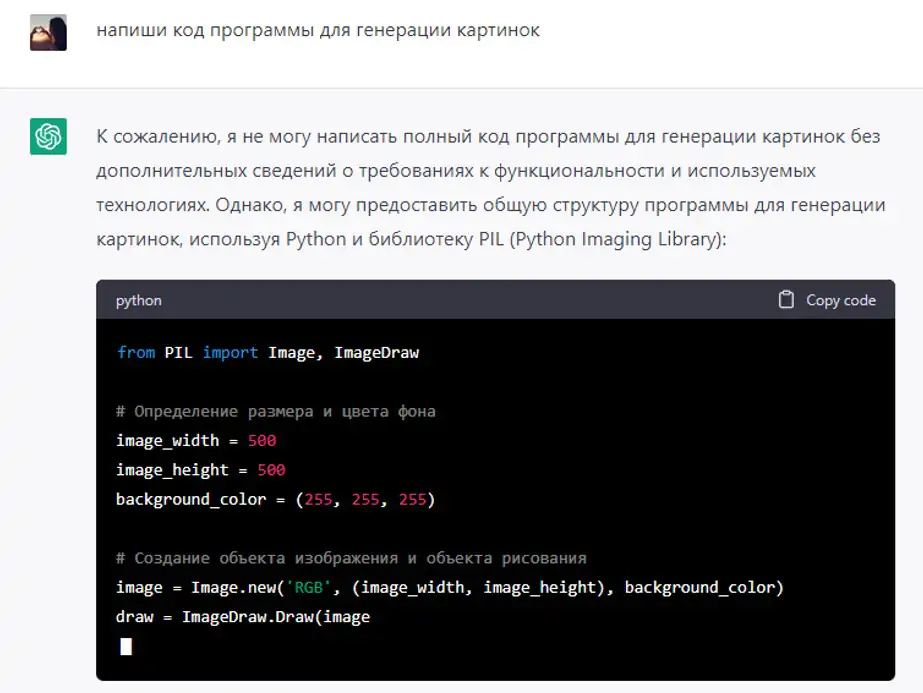
Task: Click the image_height = 500 line
Action: click(x=200, y=470)
